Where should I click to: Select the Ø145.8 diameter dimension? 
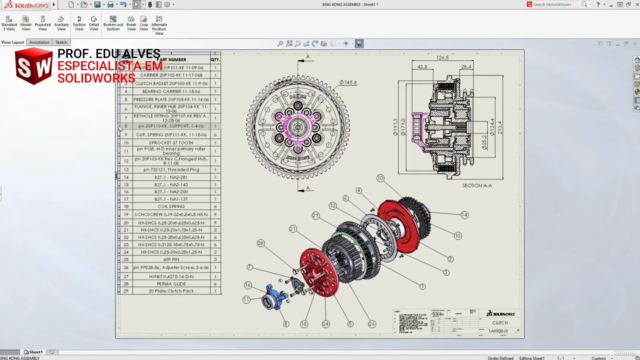[x=348, y=83]
